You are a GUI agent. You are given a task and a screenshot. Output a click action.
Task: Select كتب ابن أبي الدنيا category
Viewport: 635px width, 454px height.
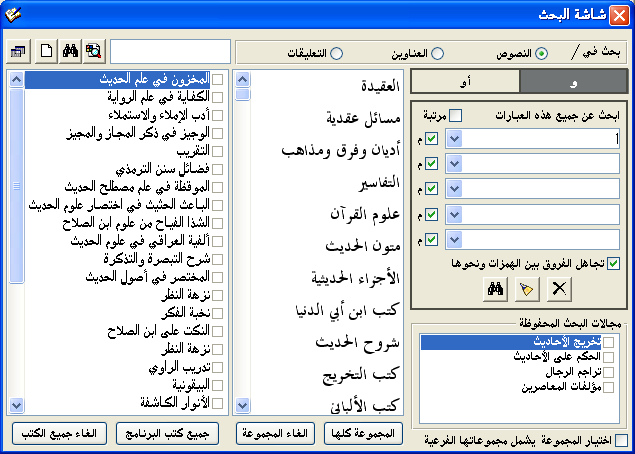[347, 310]
